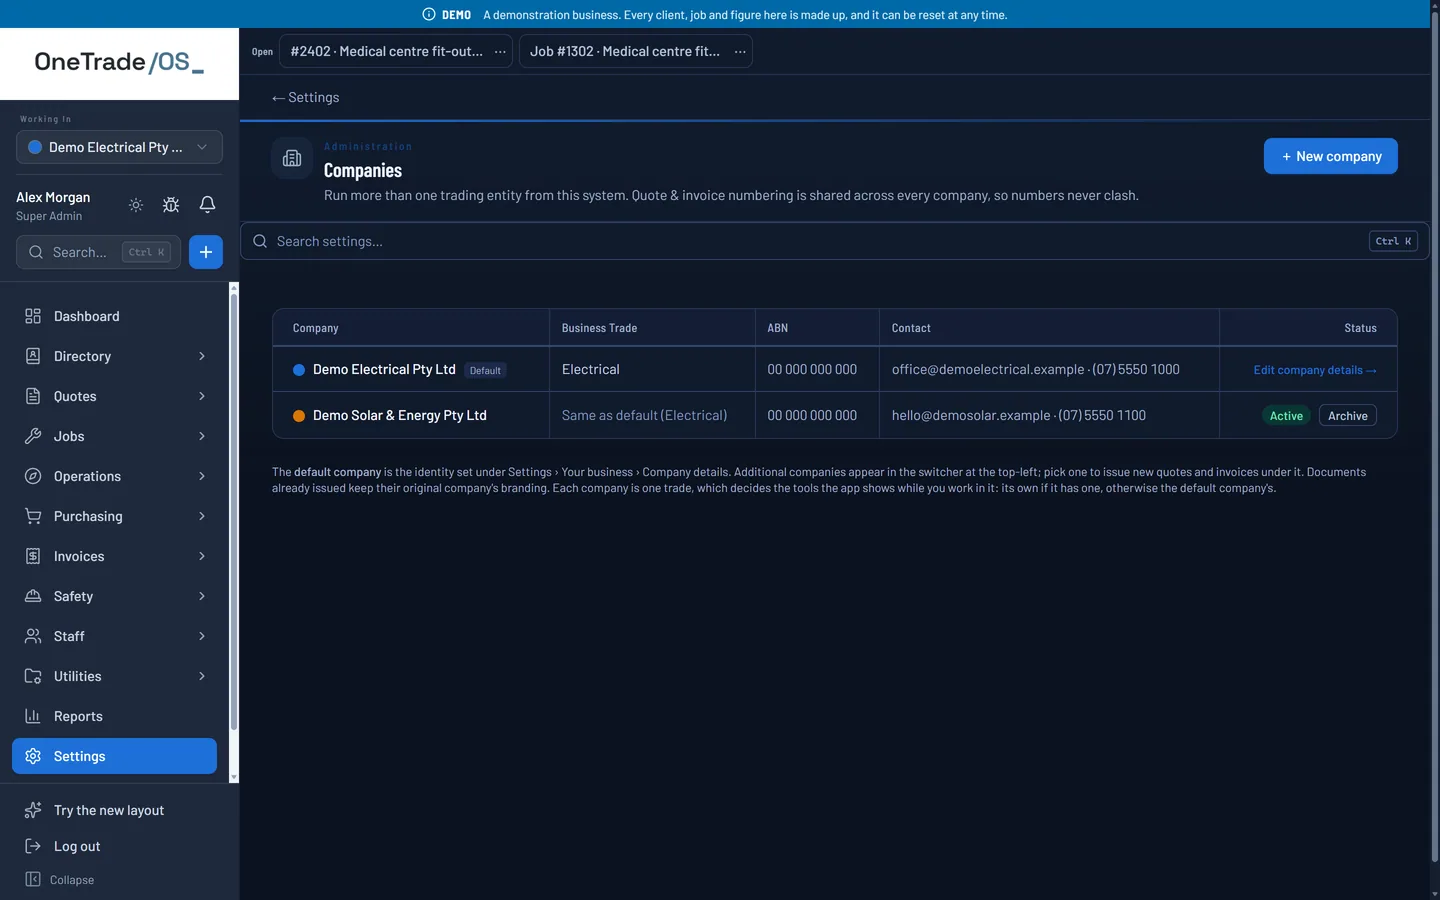Click the Try the new layout sparkle icon

click(33, 810)
